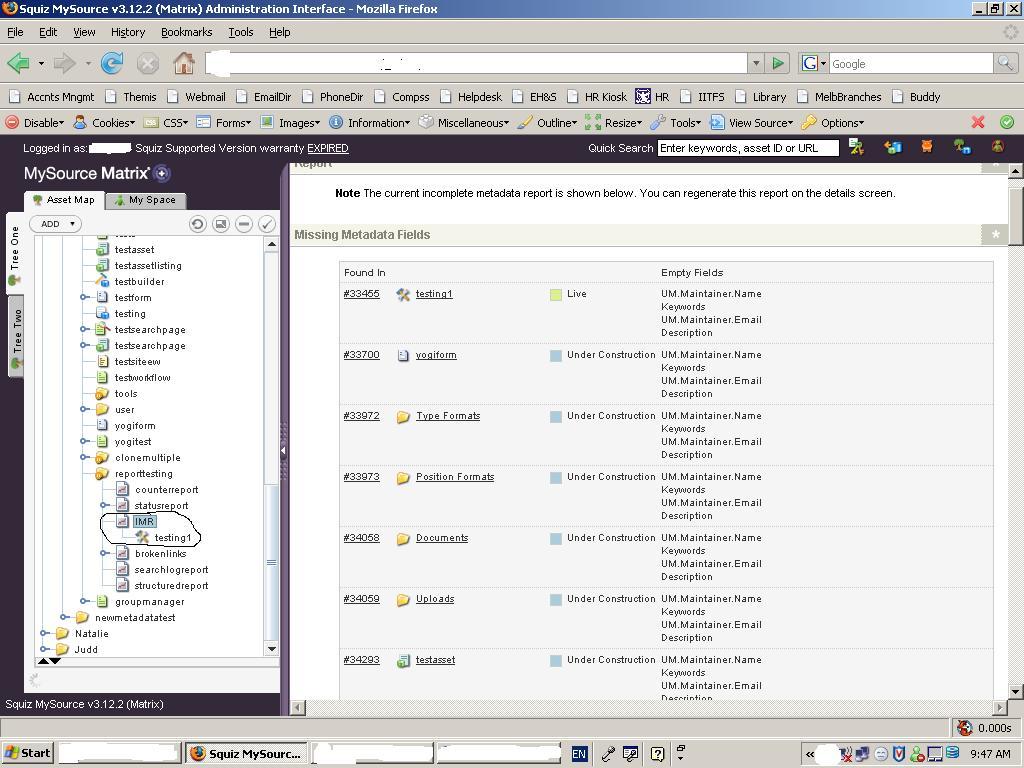The image size is (1024, 768).
Task: Click the orange hippo icon in the Matrix header
Action: point(927,147)
